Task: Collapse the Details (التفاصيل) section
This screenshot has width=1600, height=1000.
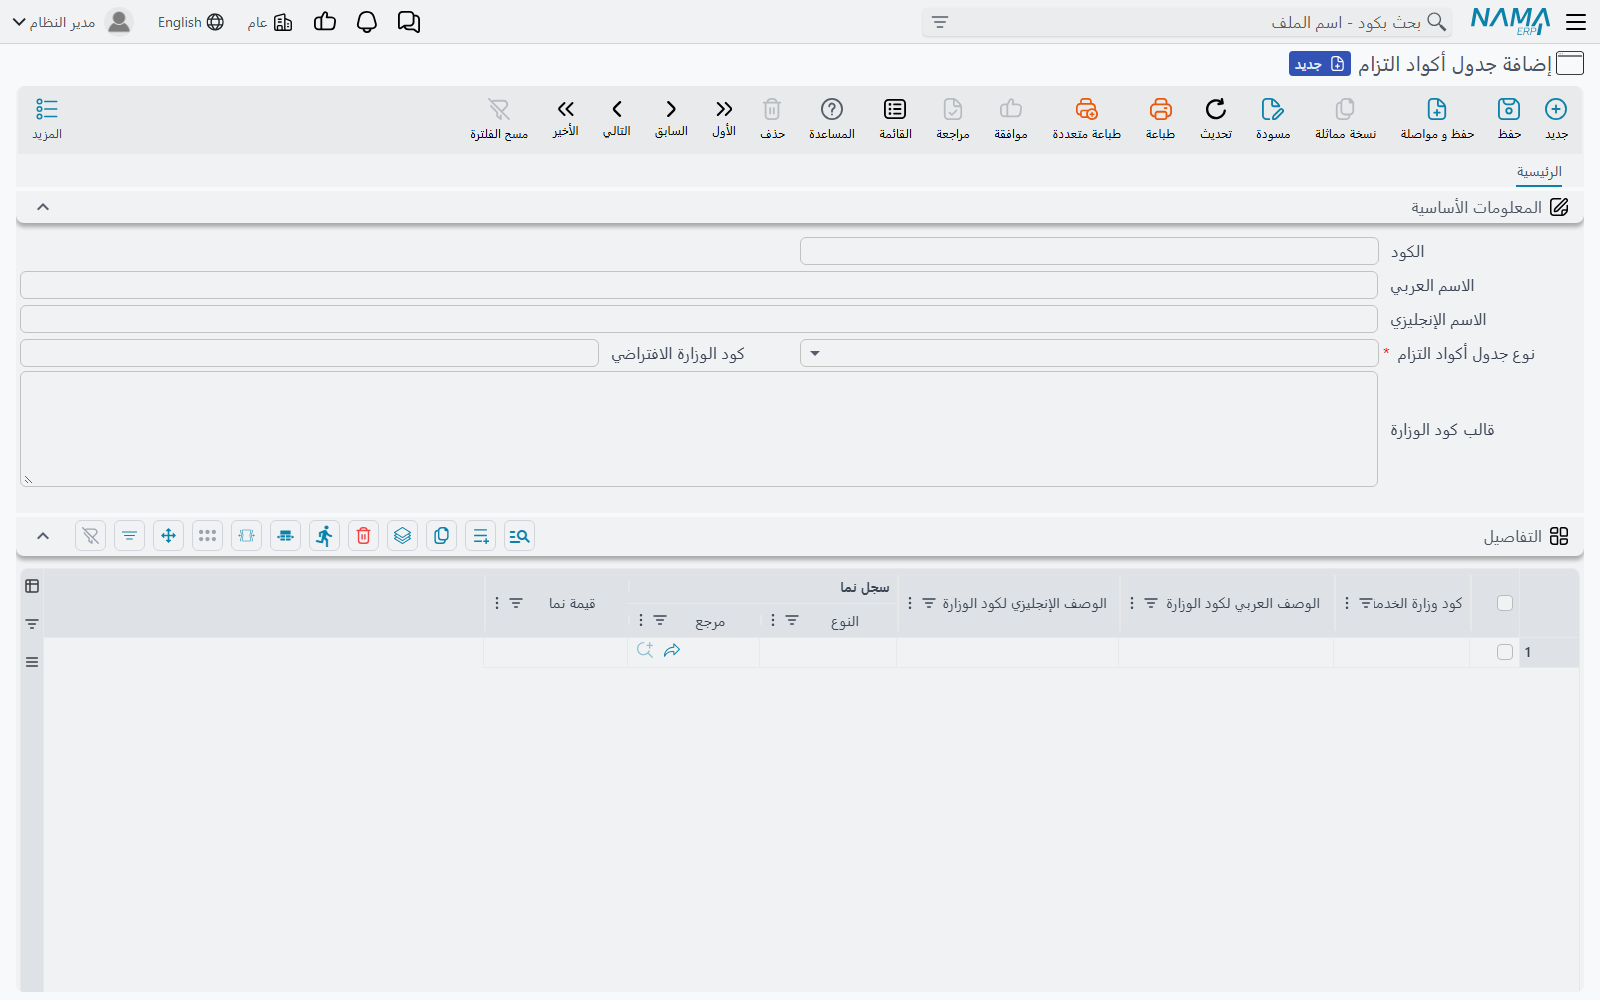Action: [43, 536]
